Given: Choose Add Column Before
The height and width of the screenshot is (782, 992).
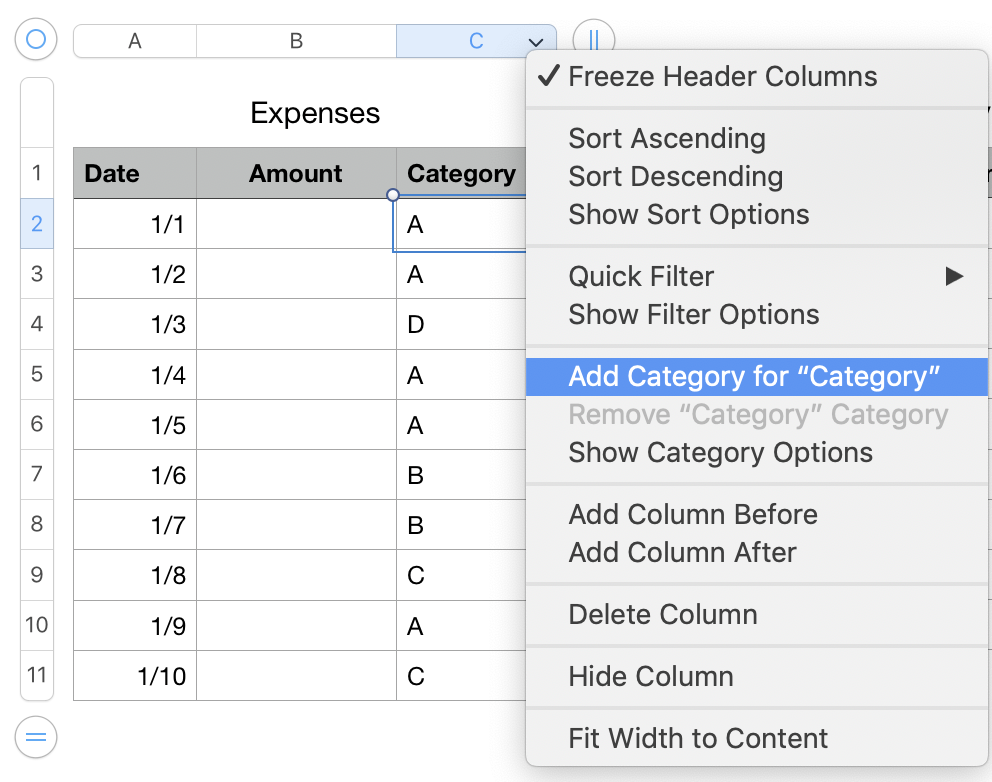Looking at the screenshot, I should pyautogui.click(x=693, y=515).
